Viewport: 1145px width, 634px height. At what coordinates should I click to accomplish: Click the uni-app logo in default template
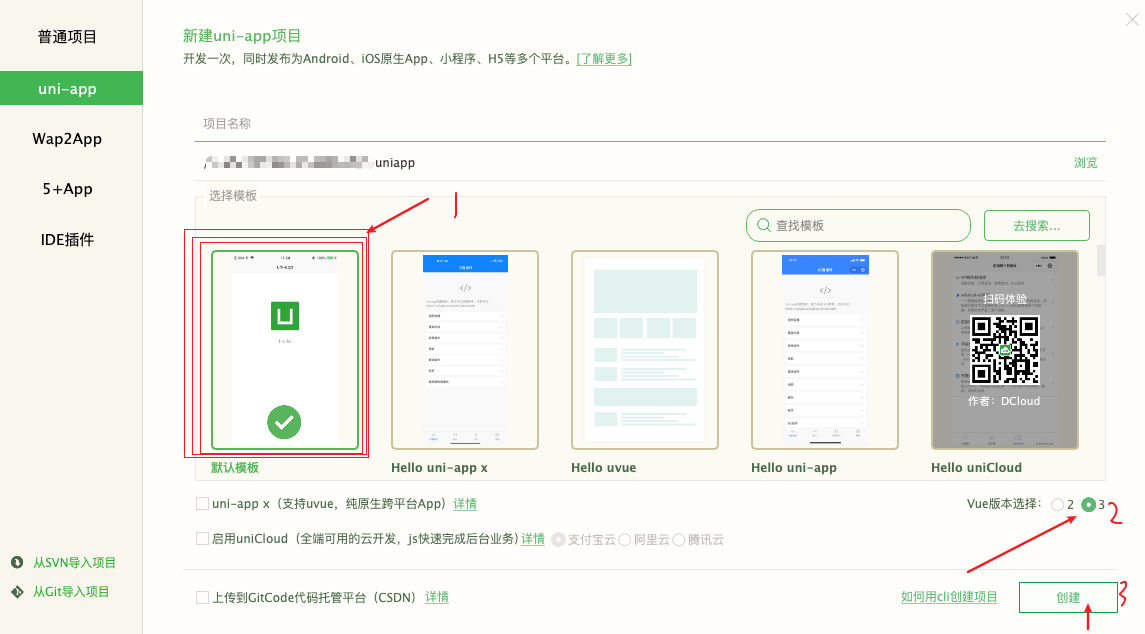pos(285,316)
